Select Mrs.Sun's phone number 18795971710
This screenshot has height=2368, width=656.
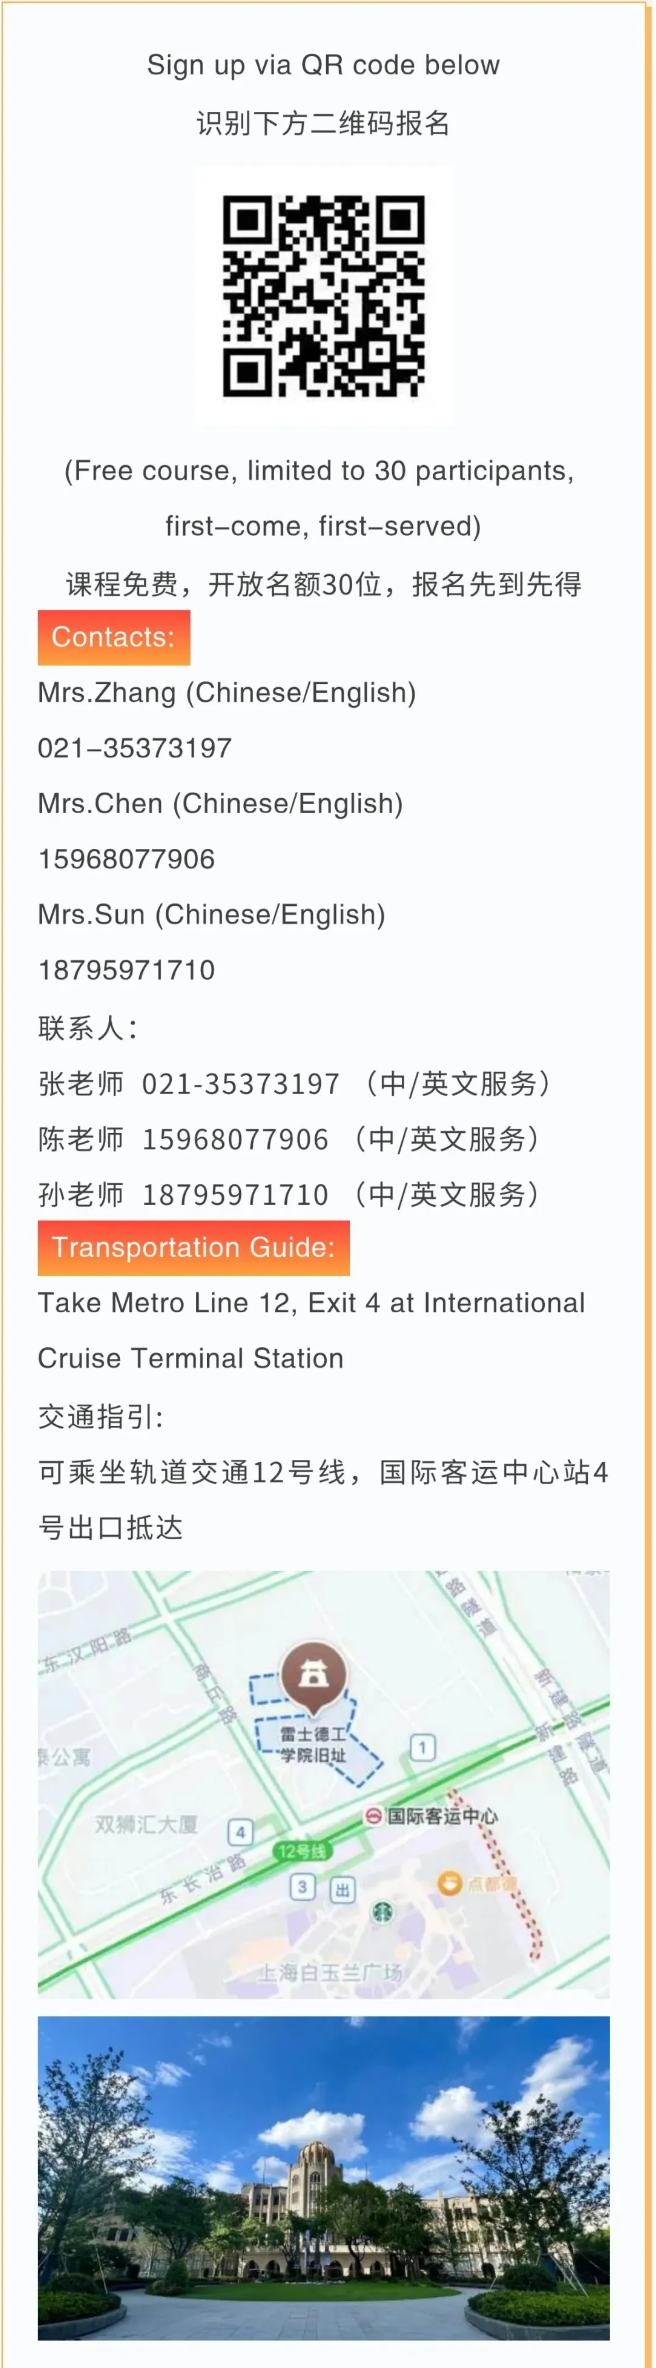(126, 970)
